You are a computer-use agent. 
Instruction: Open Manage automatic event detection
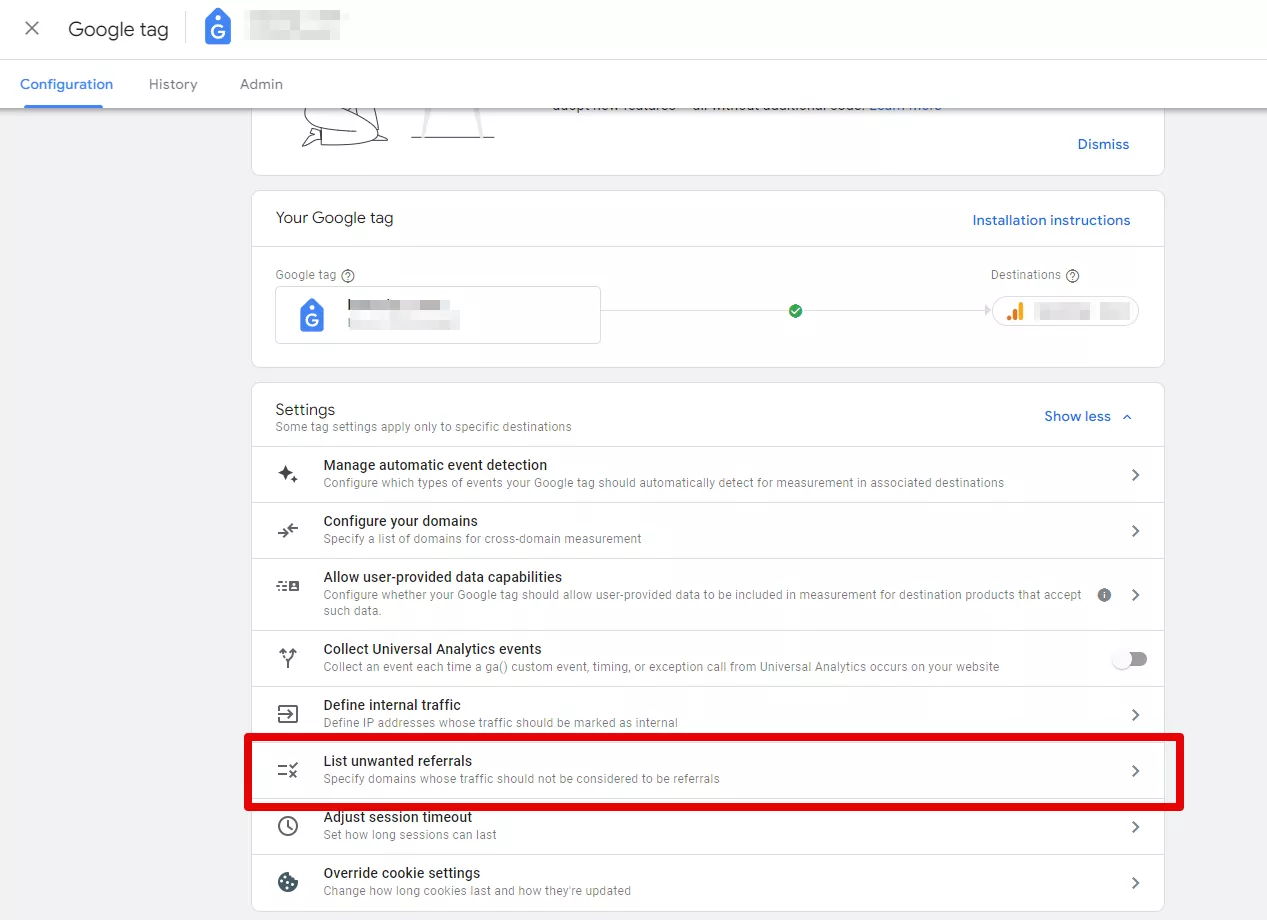point(708,474)
